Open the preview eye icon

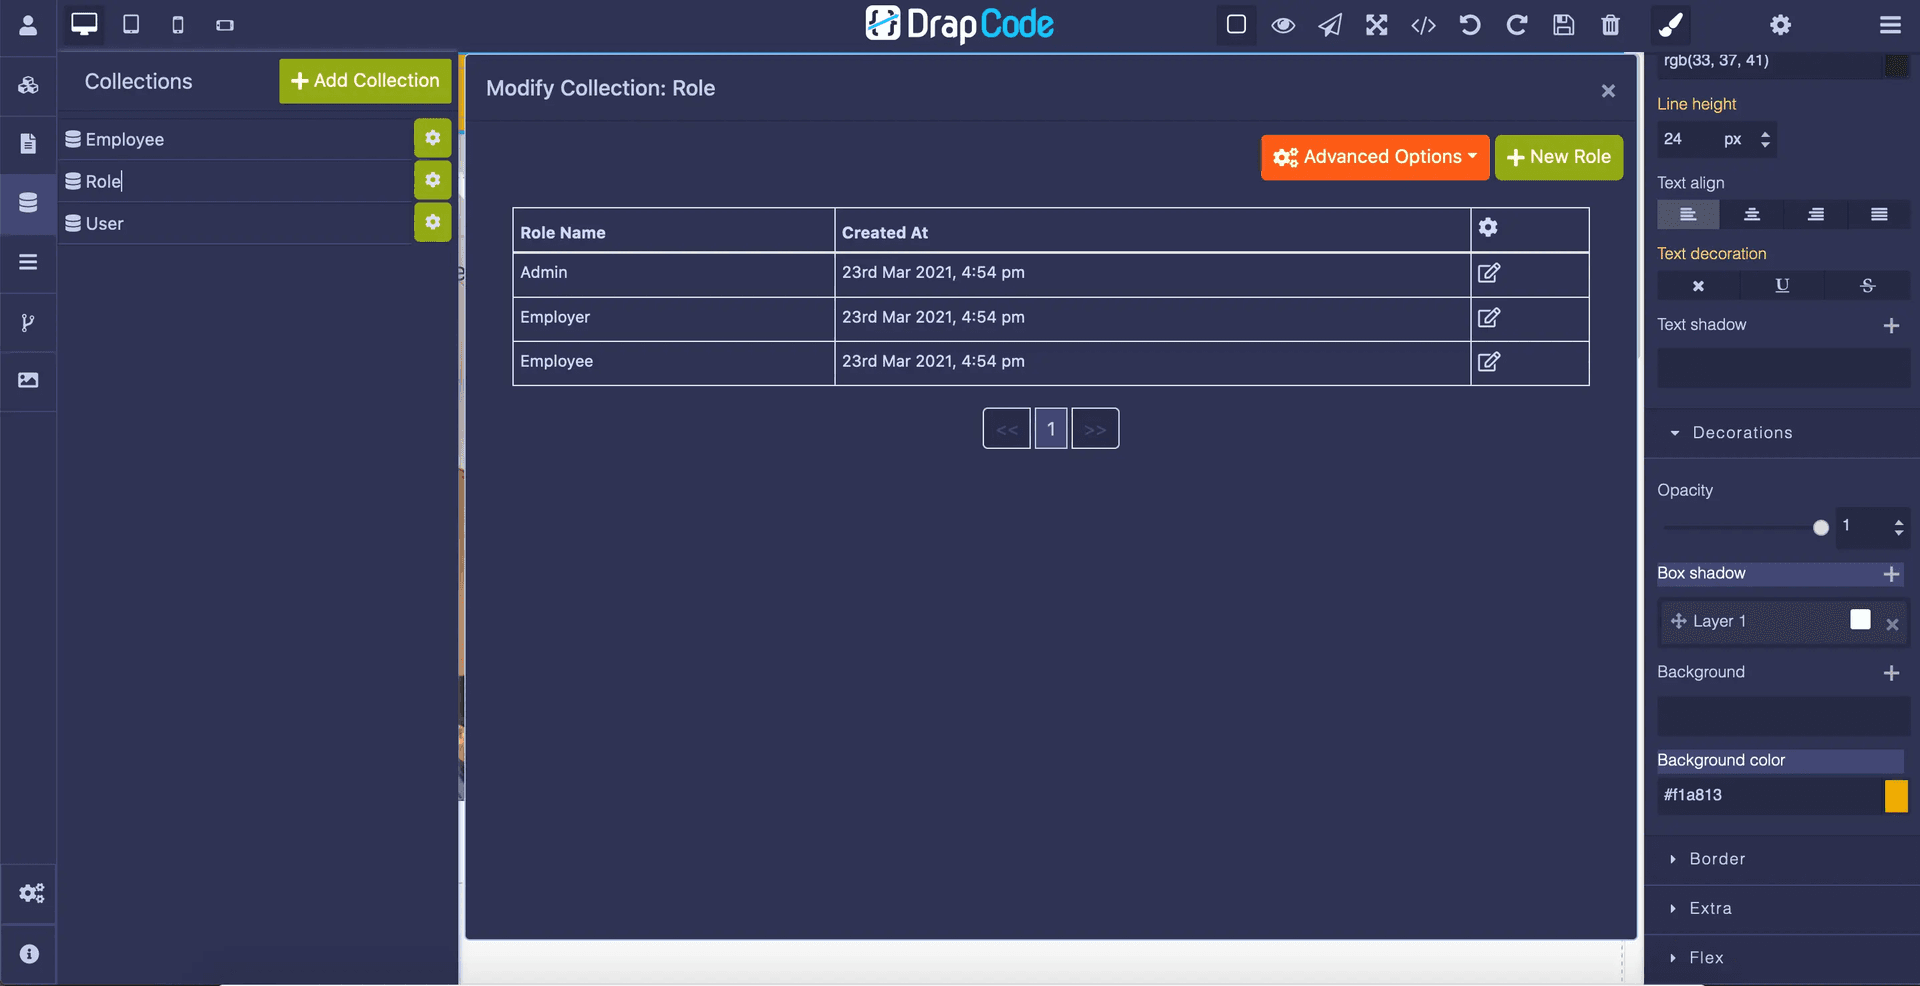[x=1282, y=25]
